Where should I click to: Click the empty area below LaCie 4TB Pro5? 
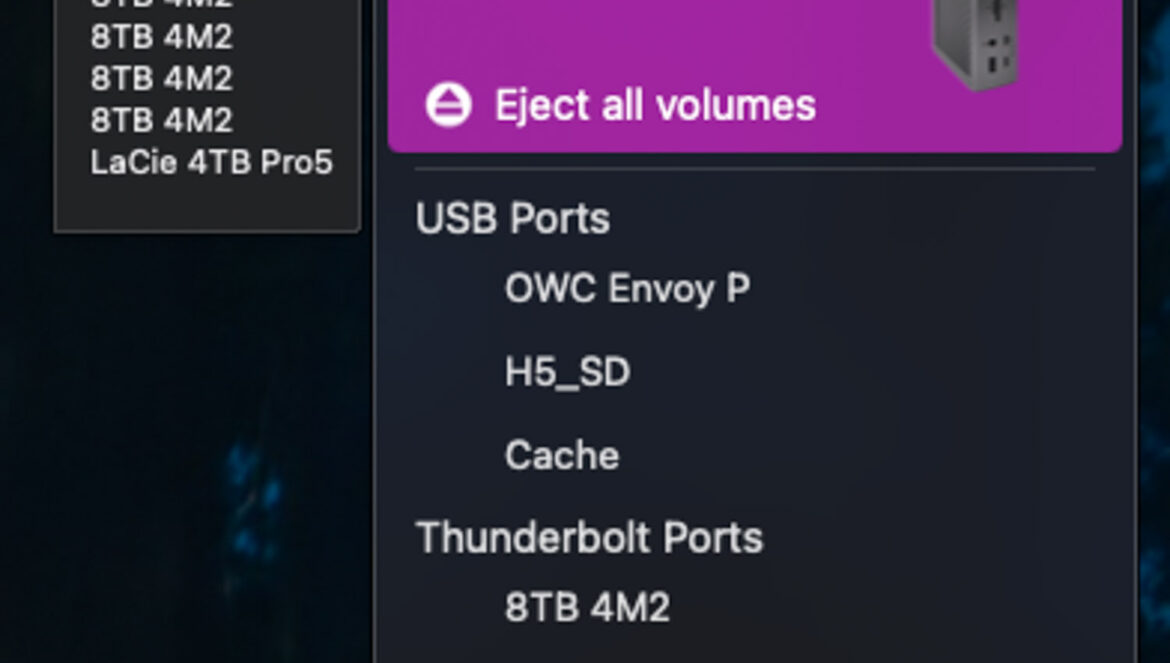(x=207, y=205)
